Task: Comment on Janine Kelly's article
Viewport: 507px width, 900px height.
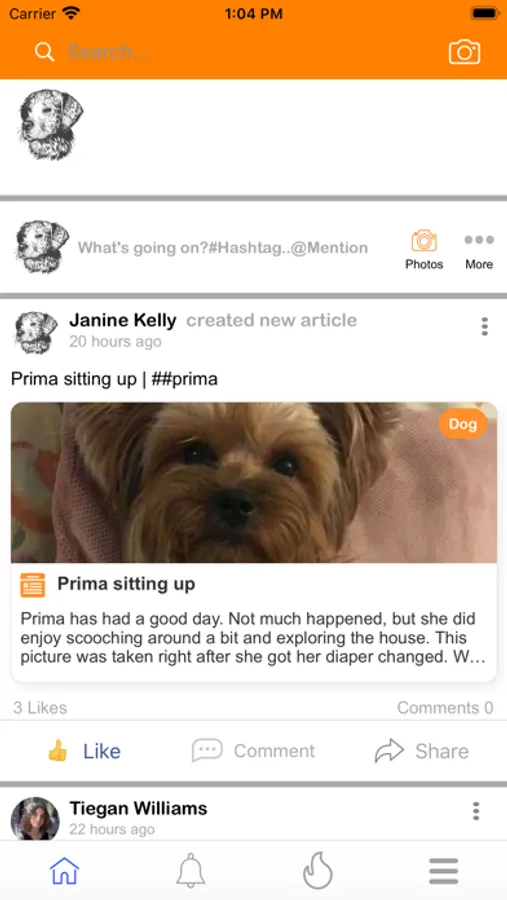Action: click(253, 751)
